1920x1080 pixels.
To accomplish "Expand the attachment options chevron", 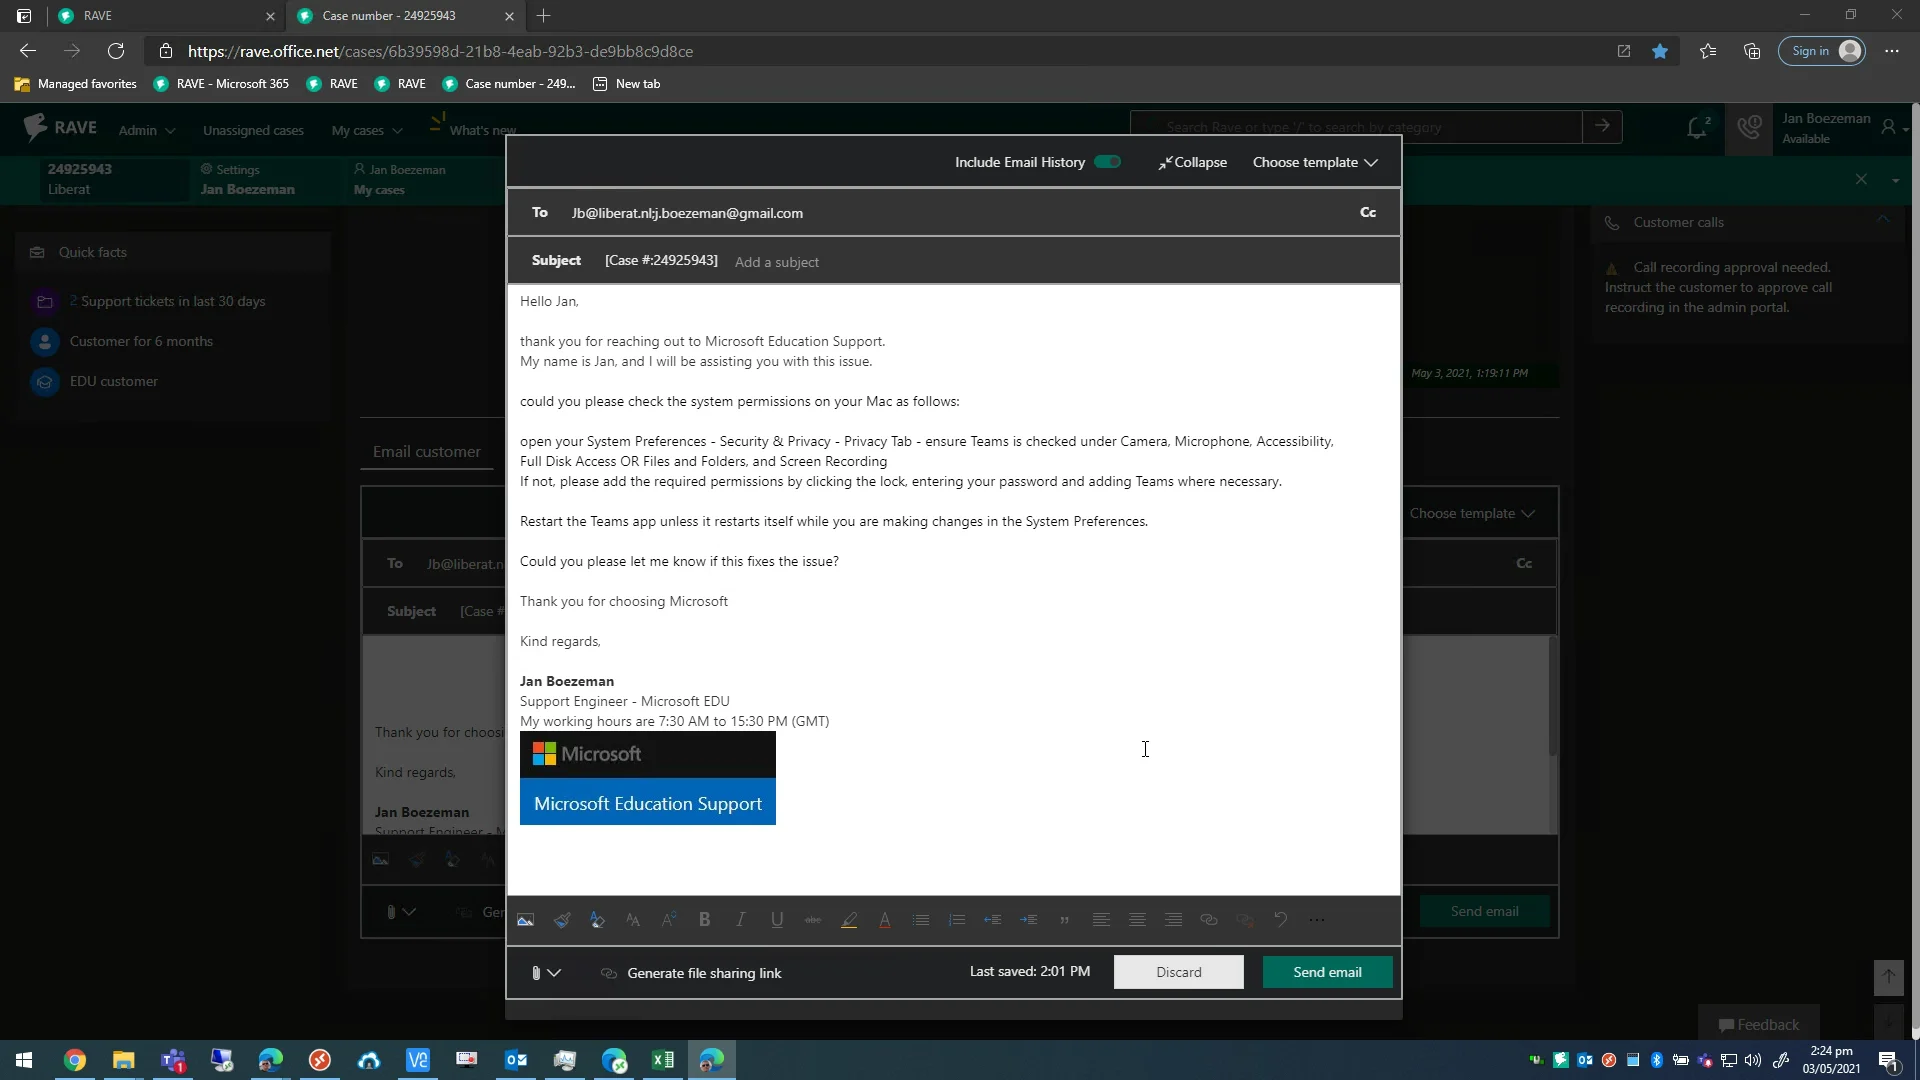I will 556,972.
